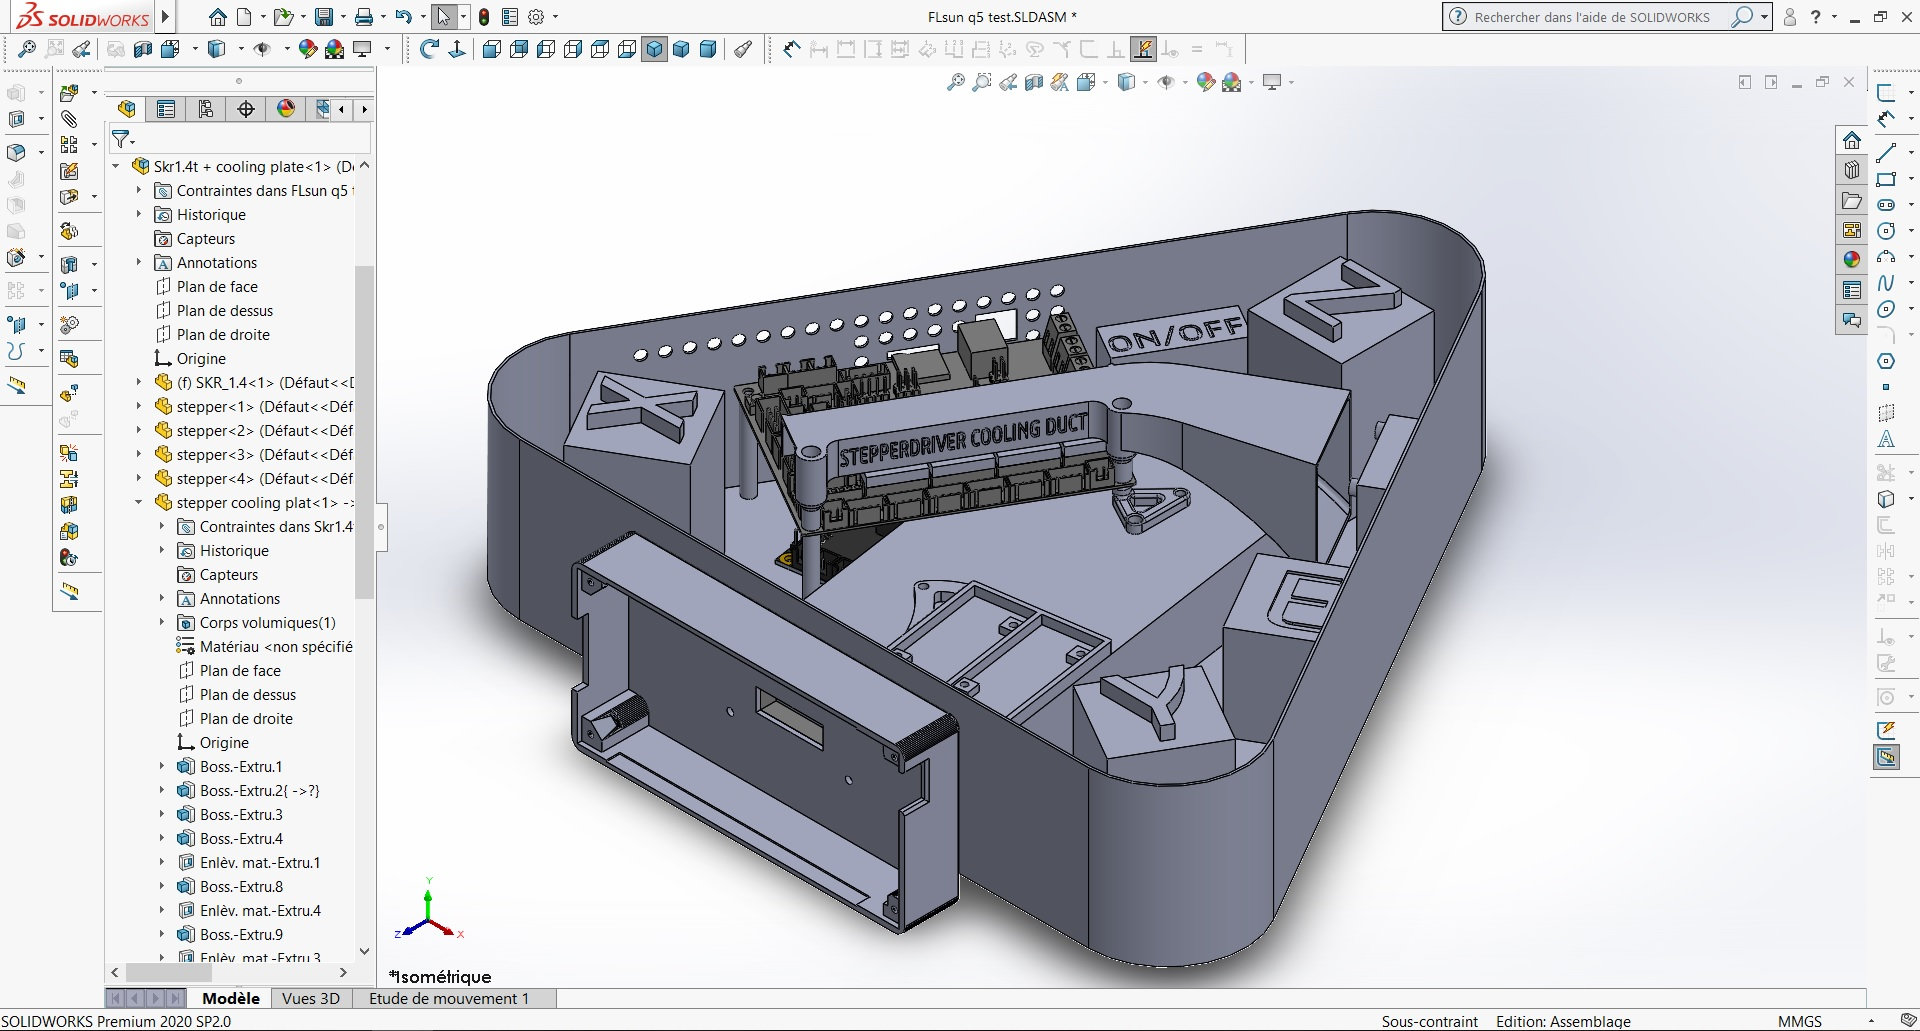This screenshot has width=1920, height=1031.
Task: Open the Etude de mouvement 1 tab
Action: tap(448, 998)
